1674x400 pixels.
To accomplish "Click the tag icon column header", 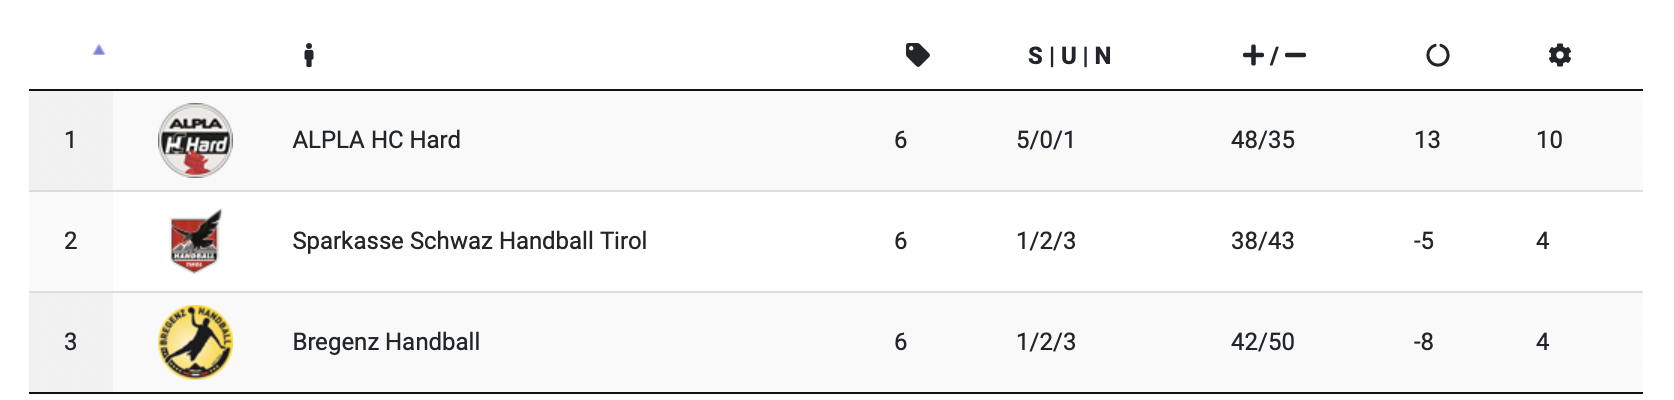I will tap(917, 55).
